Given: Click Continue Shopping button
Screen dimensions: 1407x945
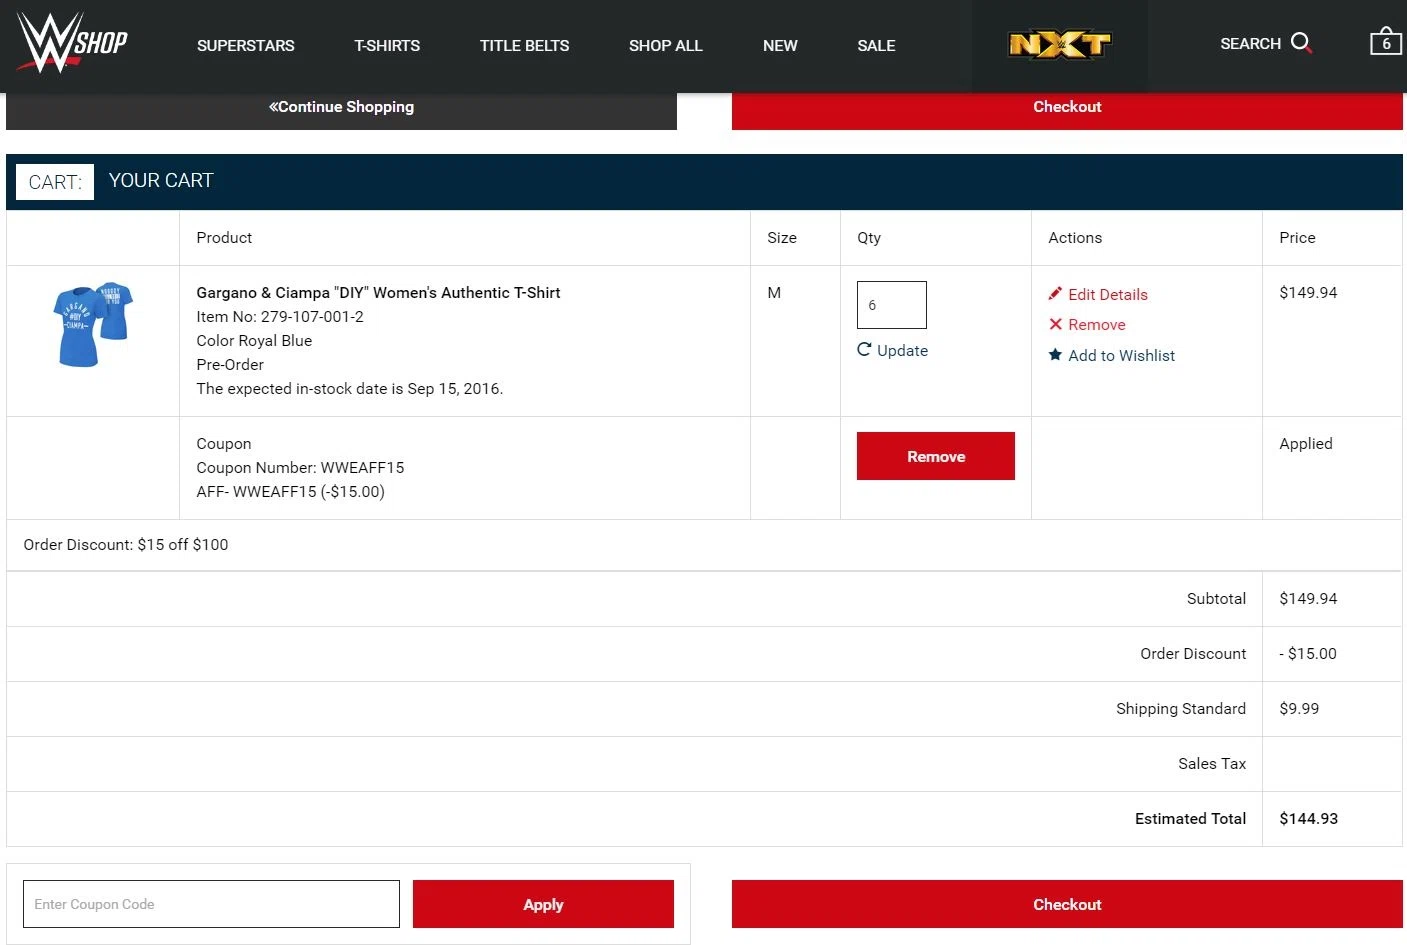Looking at the screenshot, I should tap(341, 110).
